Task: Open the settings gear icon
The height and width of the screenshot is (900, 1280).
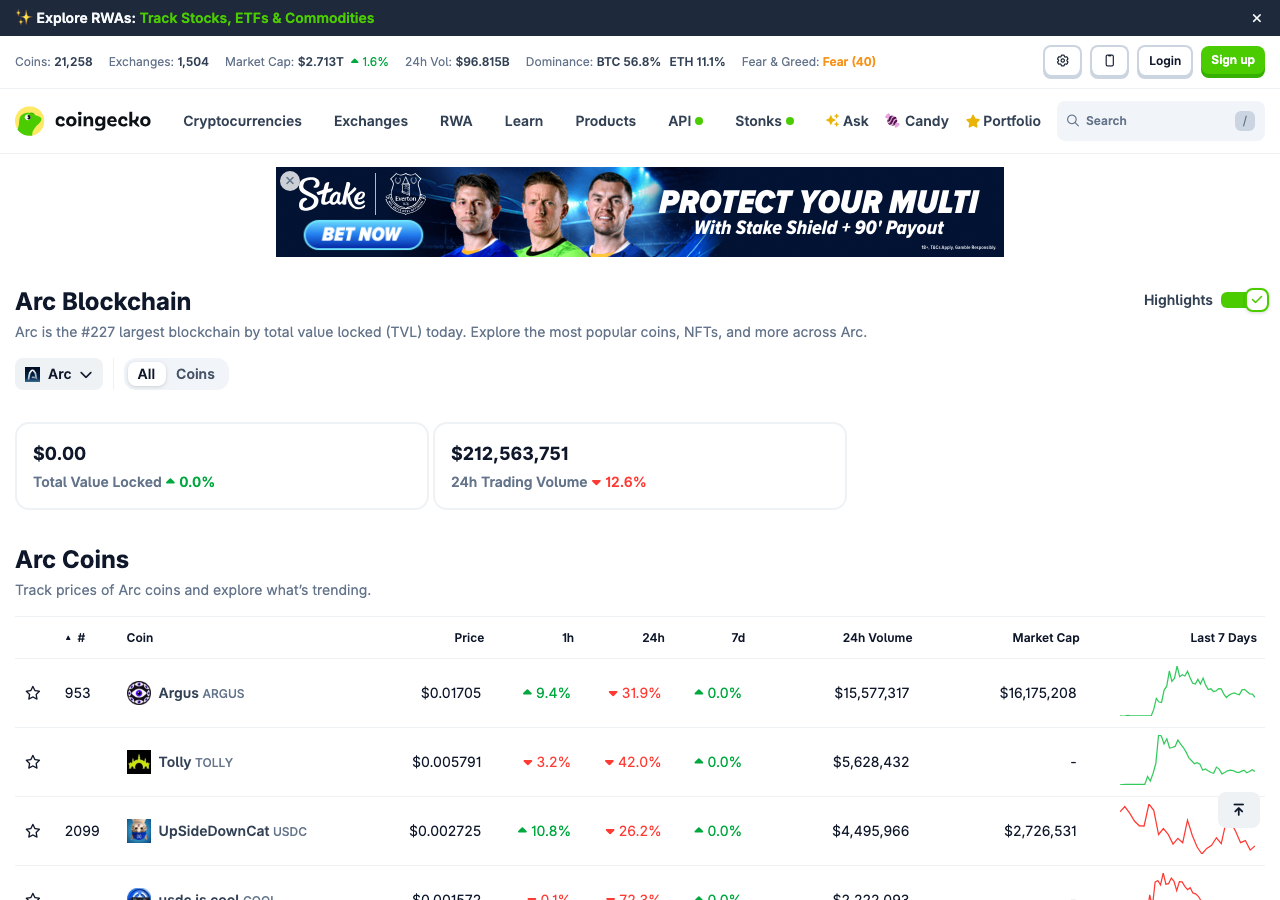Action: (x=1062, y=61)
